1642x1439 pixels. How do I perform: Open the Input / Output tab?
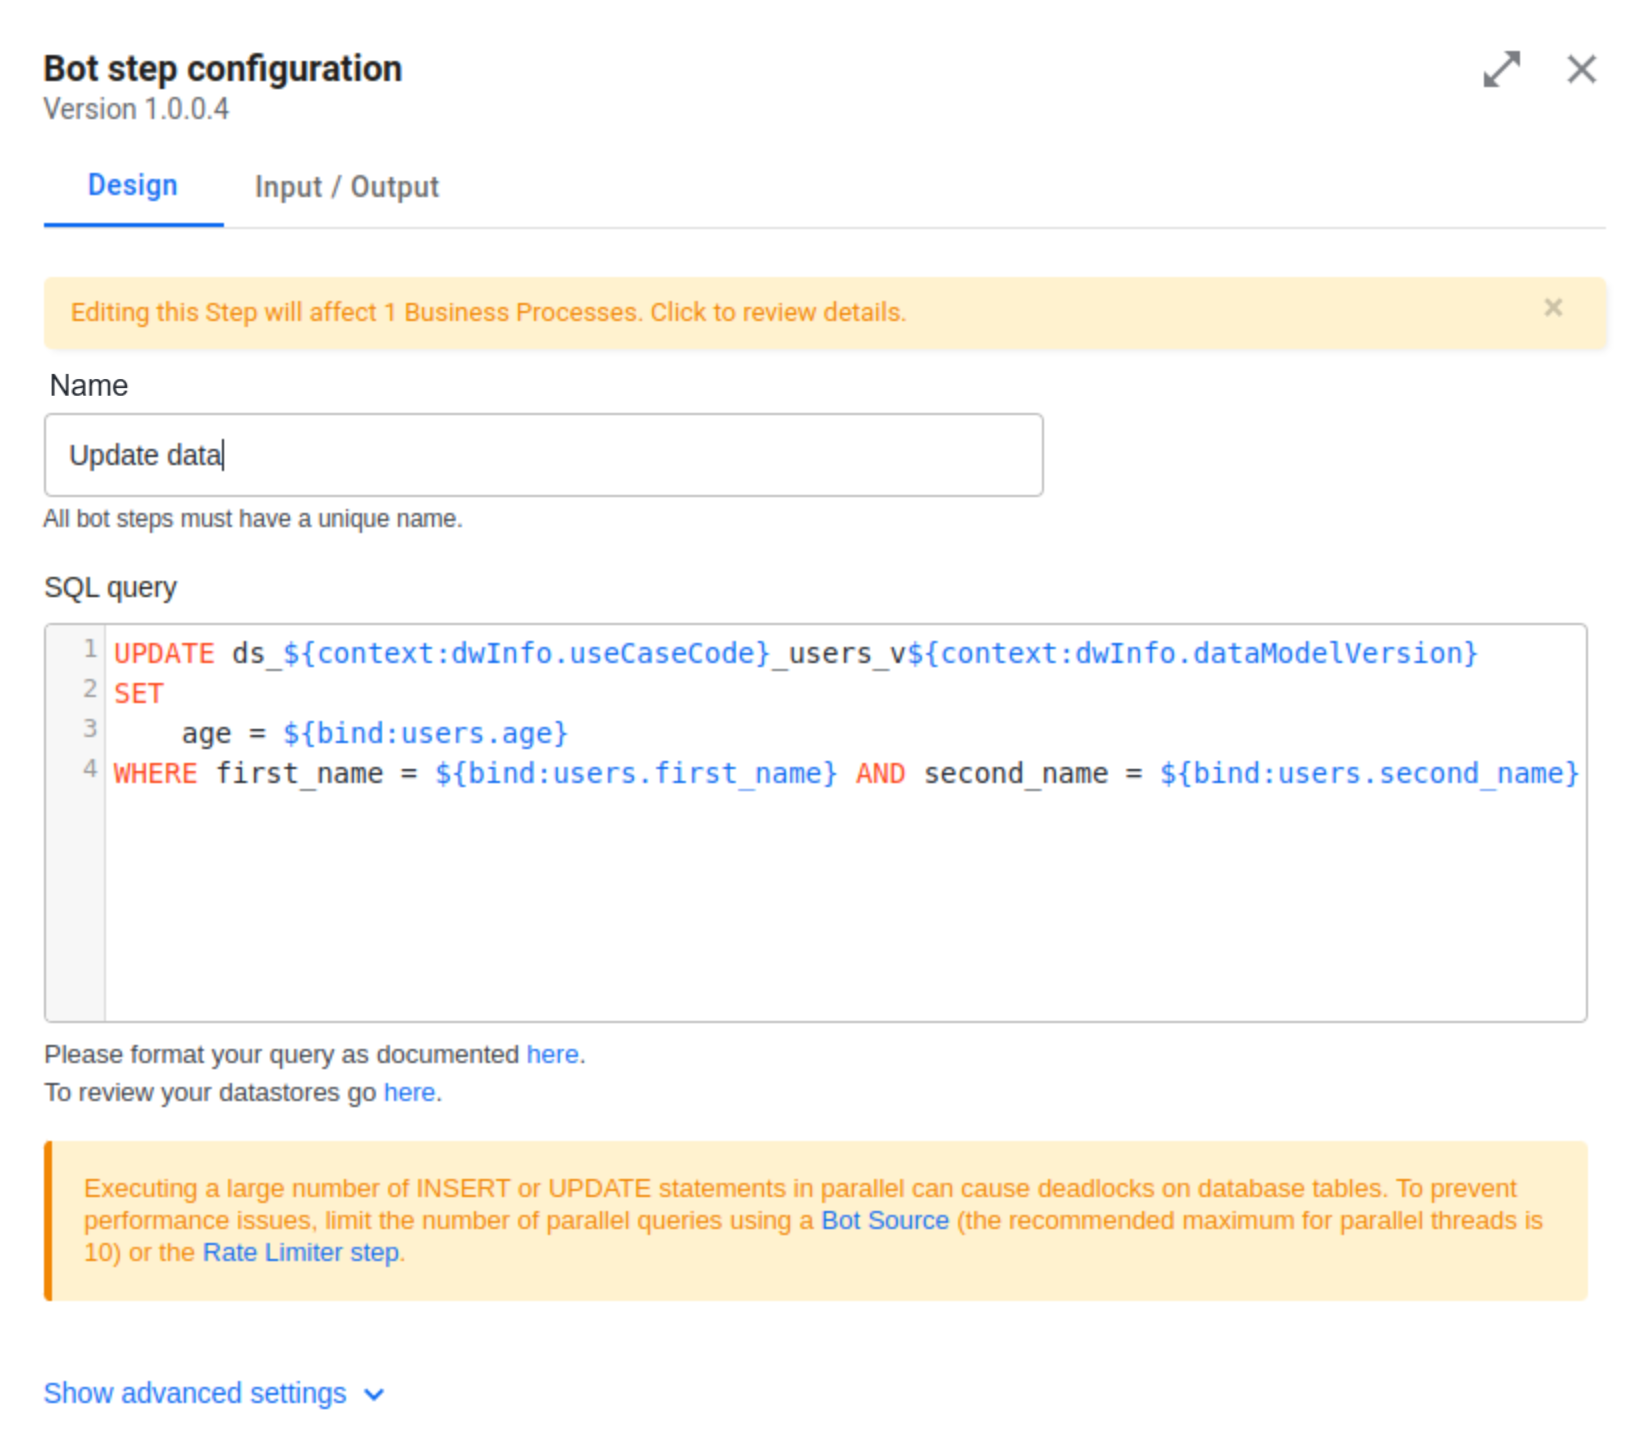[x=346, y=187]
